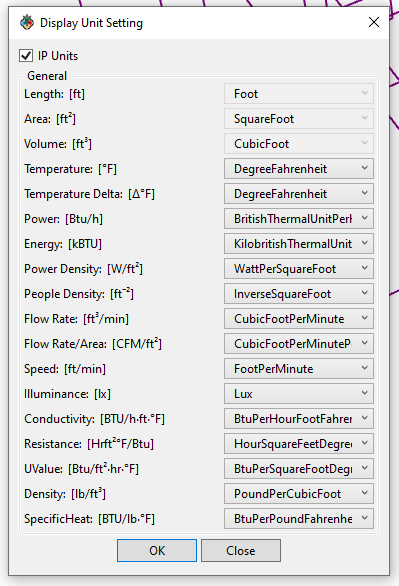The height and width of the screenshot is (586, 399).
Task: Open the Resistance unit dropdown
Action: (299, 444)
